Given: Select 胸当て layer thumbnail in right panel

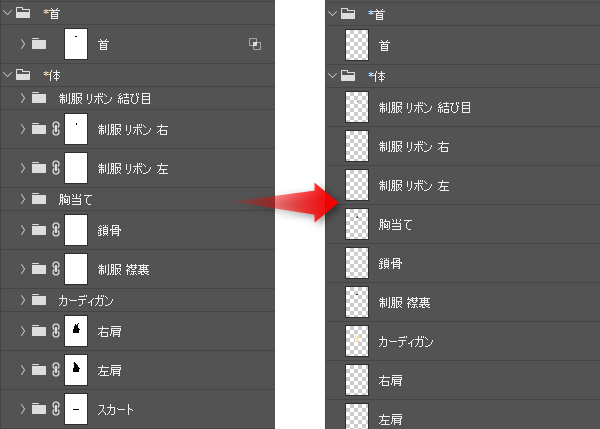Looking at the screenshot, I should coord(357,224).
